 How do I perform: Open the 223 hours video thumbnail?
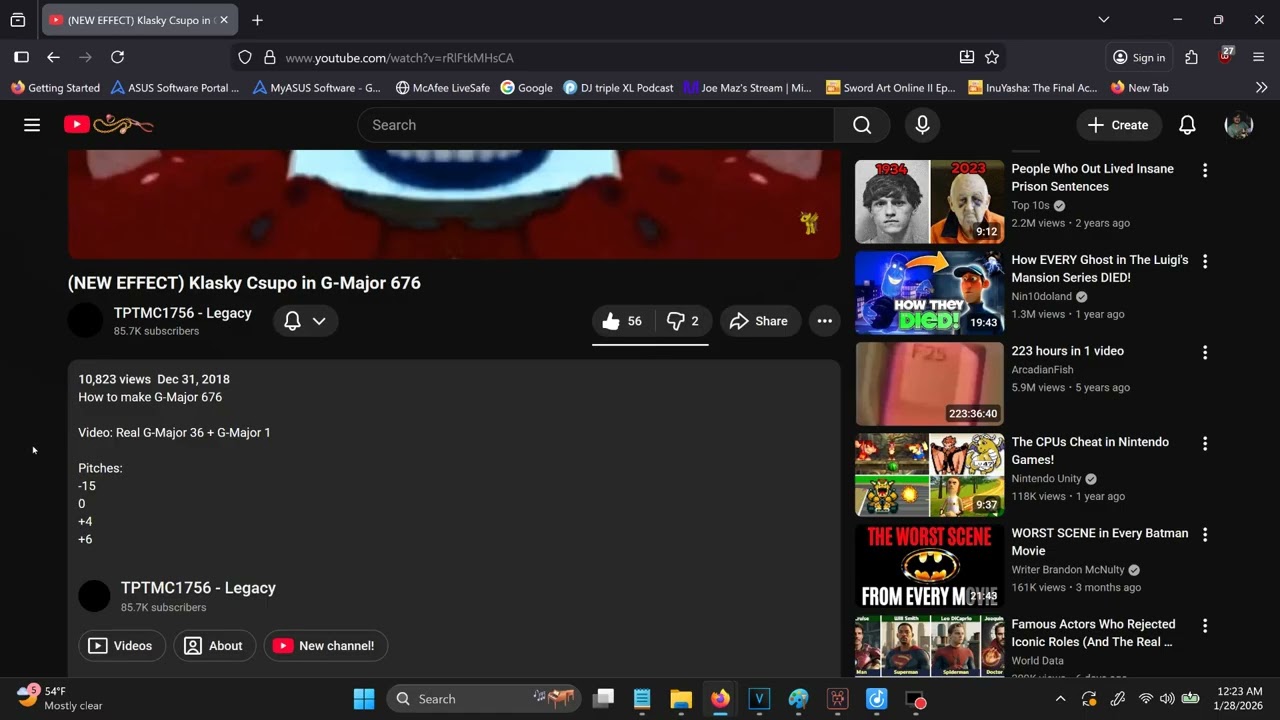pos(929,383)
